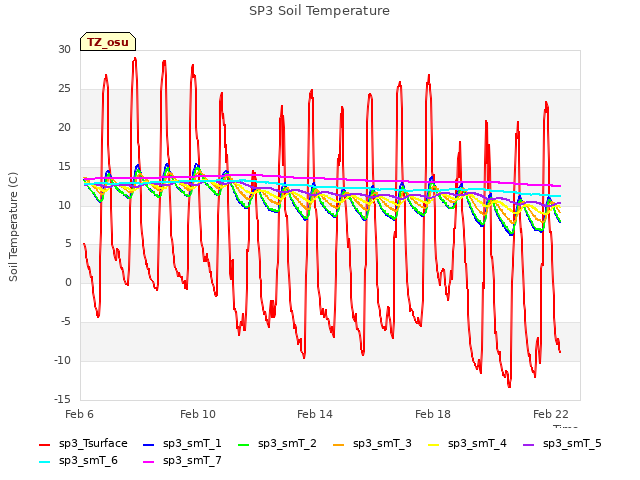The height and width of the screenshot is (480, 640).
Task: Click the 30 y-axis tick label
Action: (x=64, y=49)
